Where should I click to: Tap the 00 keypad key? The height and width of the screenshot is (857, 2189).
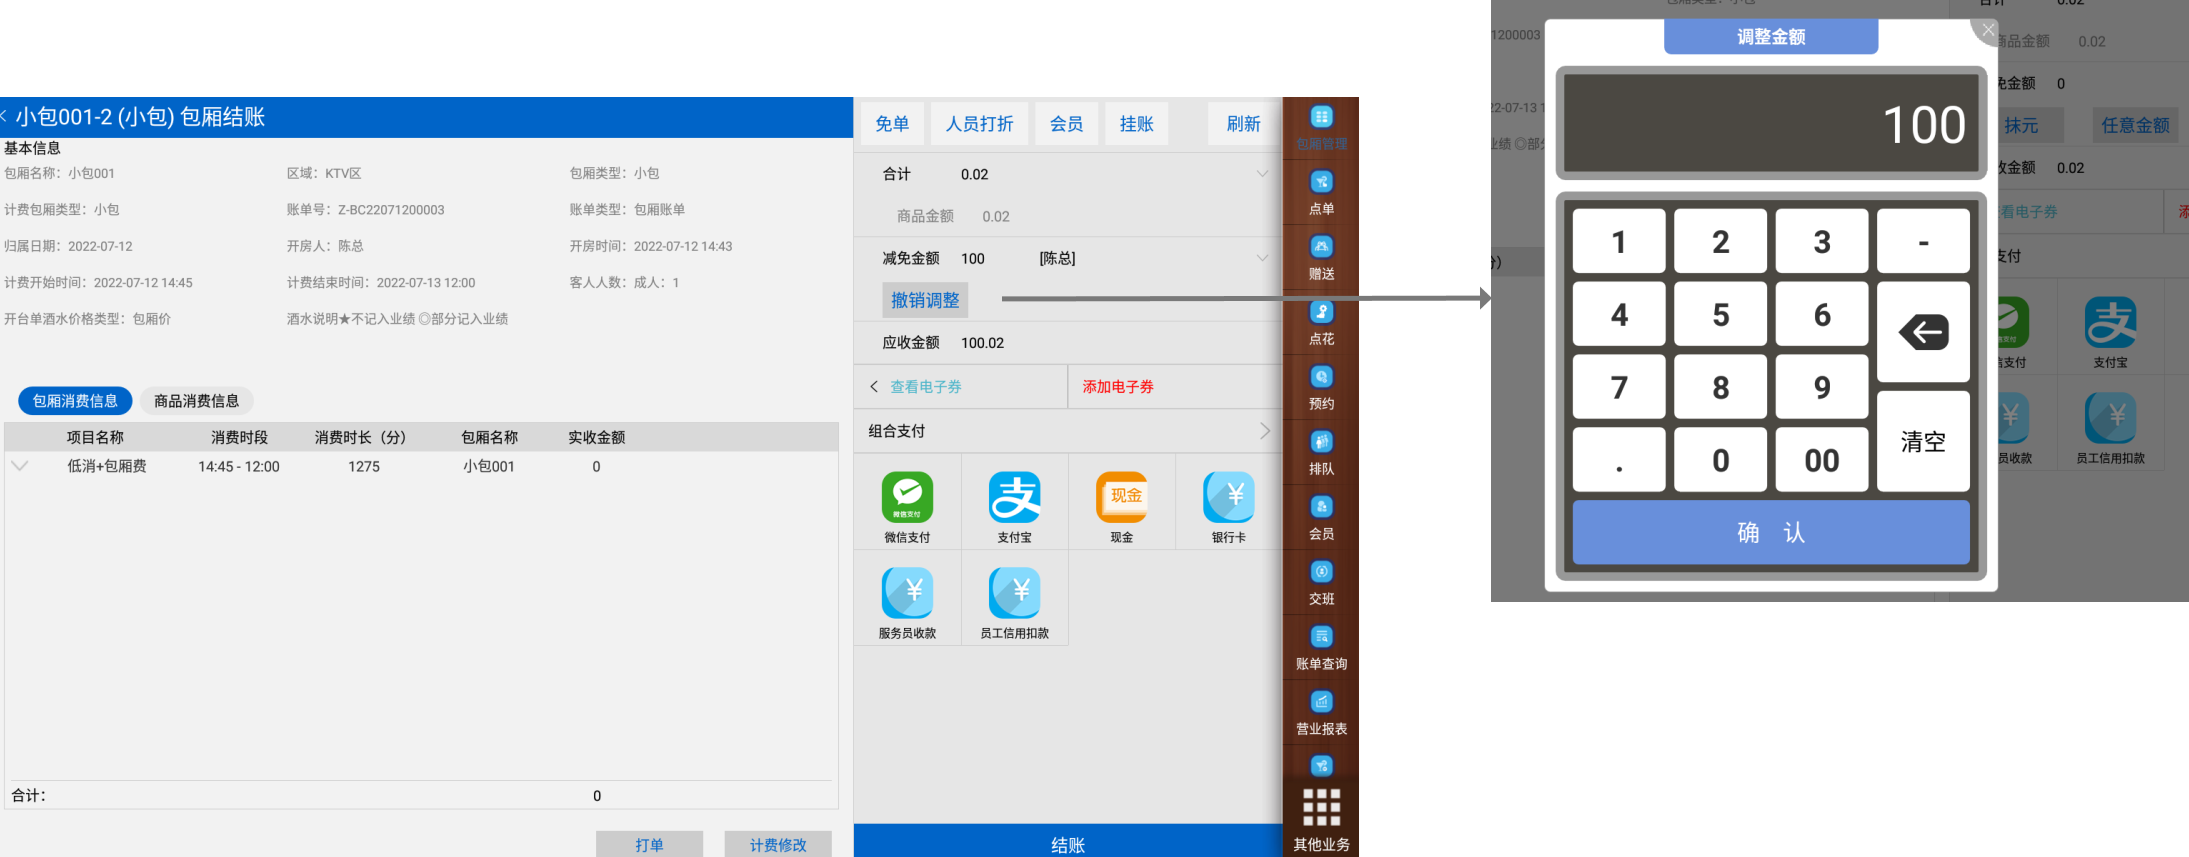1822,460
